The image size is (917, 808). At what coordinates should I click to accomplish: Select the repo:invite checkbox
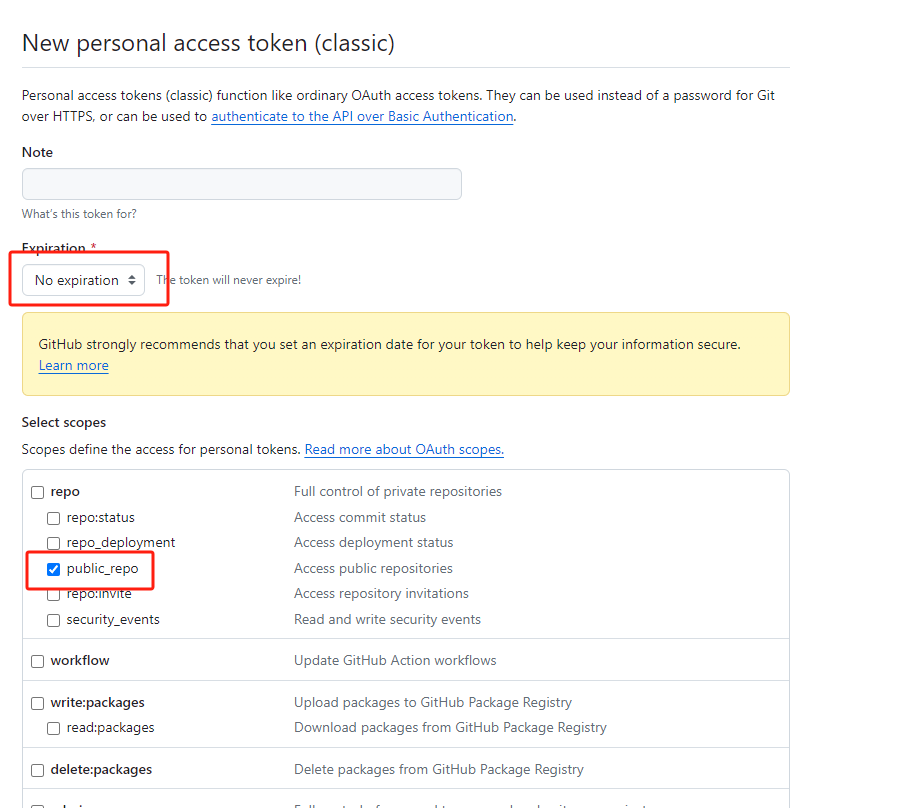pyautogui.click(x=54, y=594)
